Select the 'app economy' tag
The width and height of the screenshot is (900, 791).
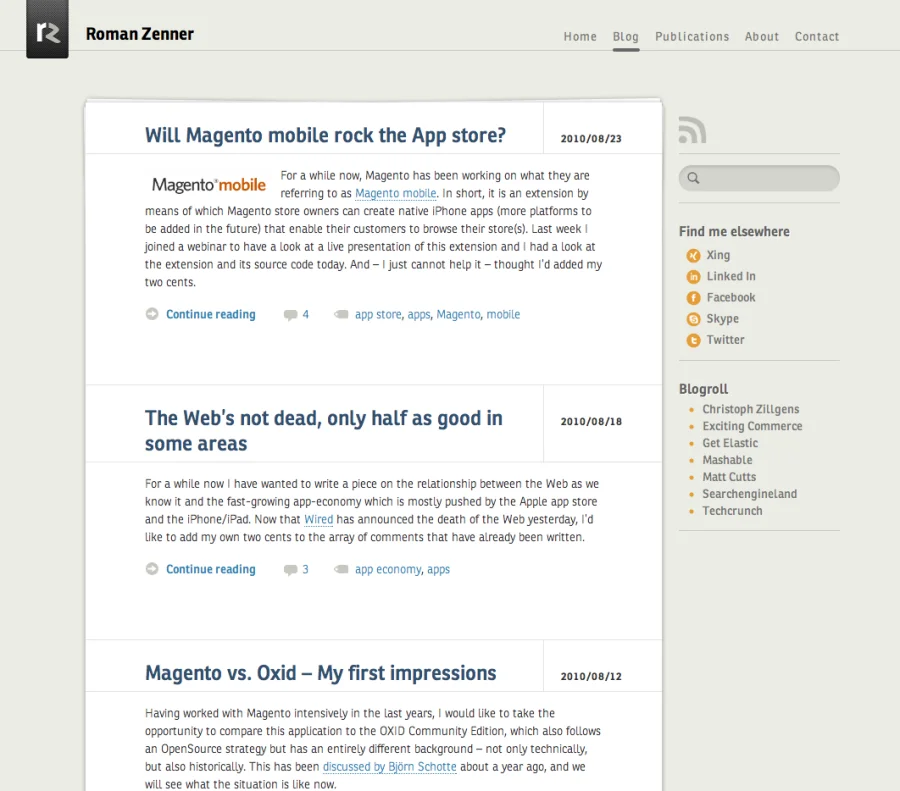click(x=388, y=570)
